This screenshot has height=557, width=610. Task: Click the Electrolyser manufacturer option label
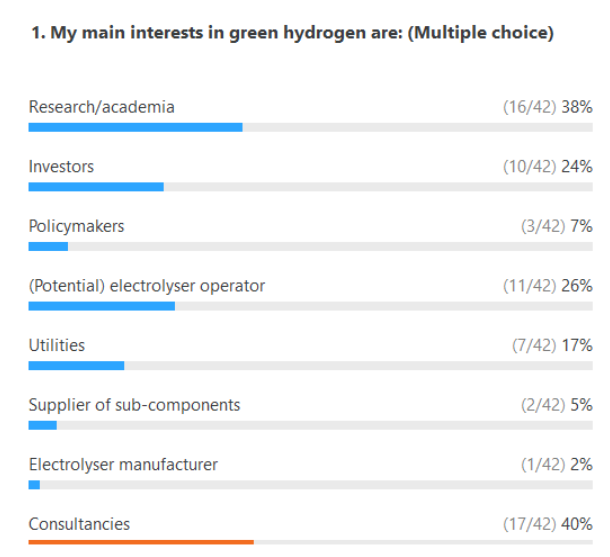pyautogui.click(x=123, y=464)
